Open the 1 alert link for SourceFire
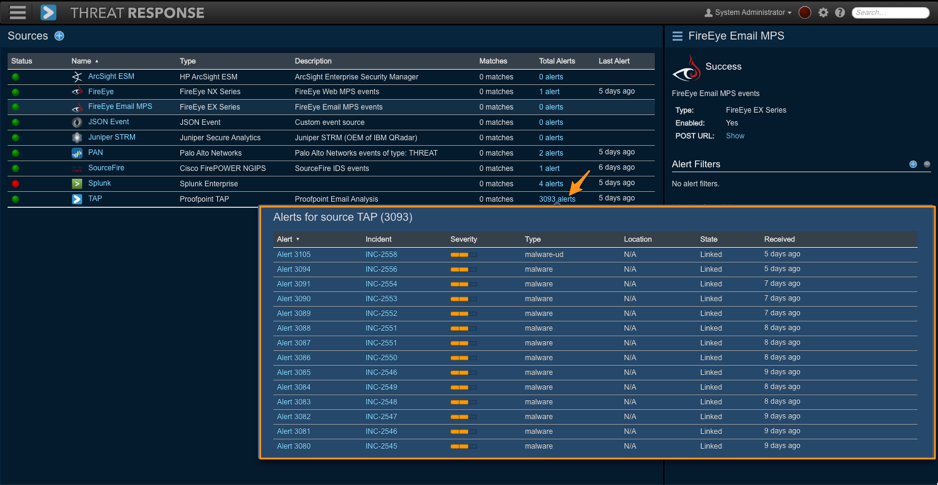The image size is (938, 485). point(549,169)
